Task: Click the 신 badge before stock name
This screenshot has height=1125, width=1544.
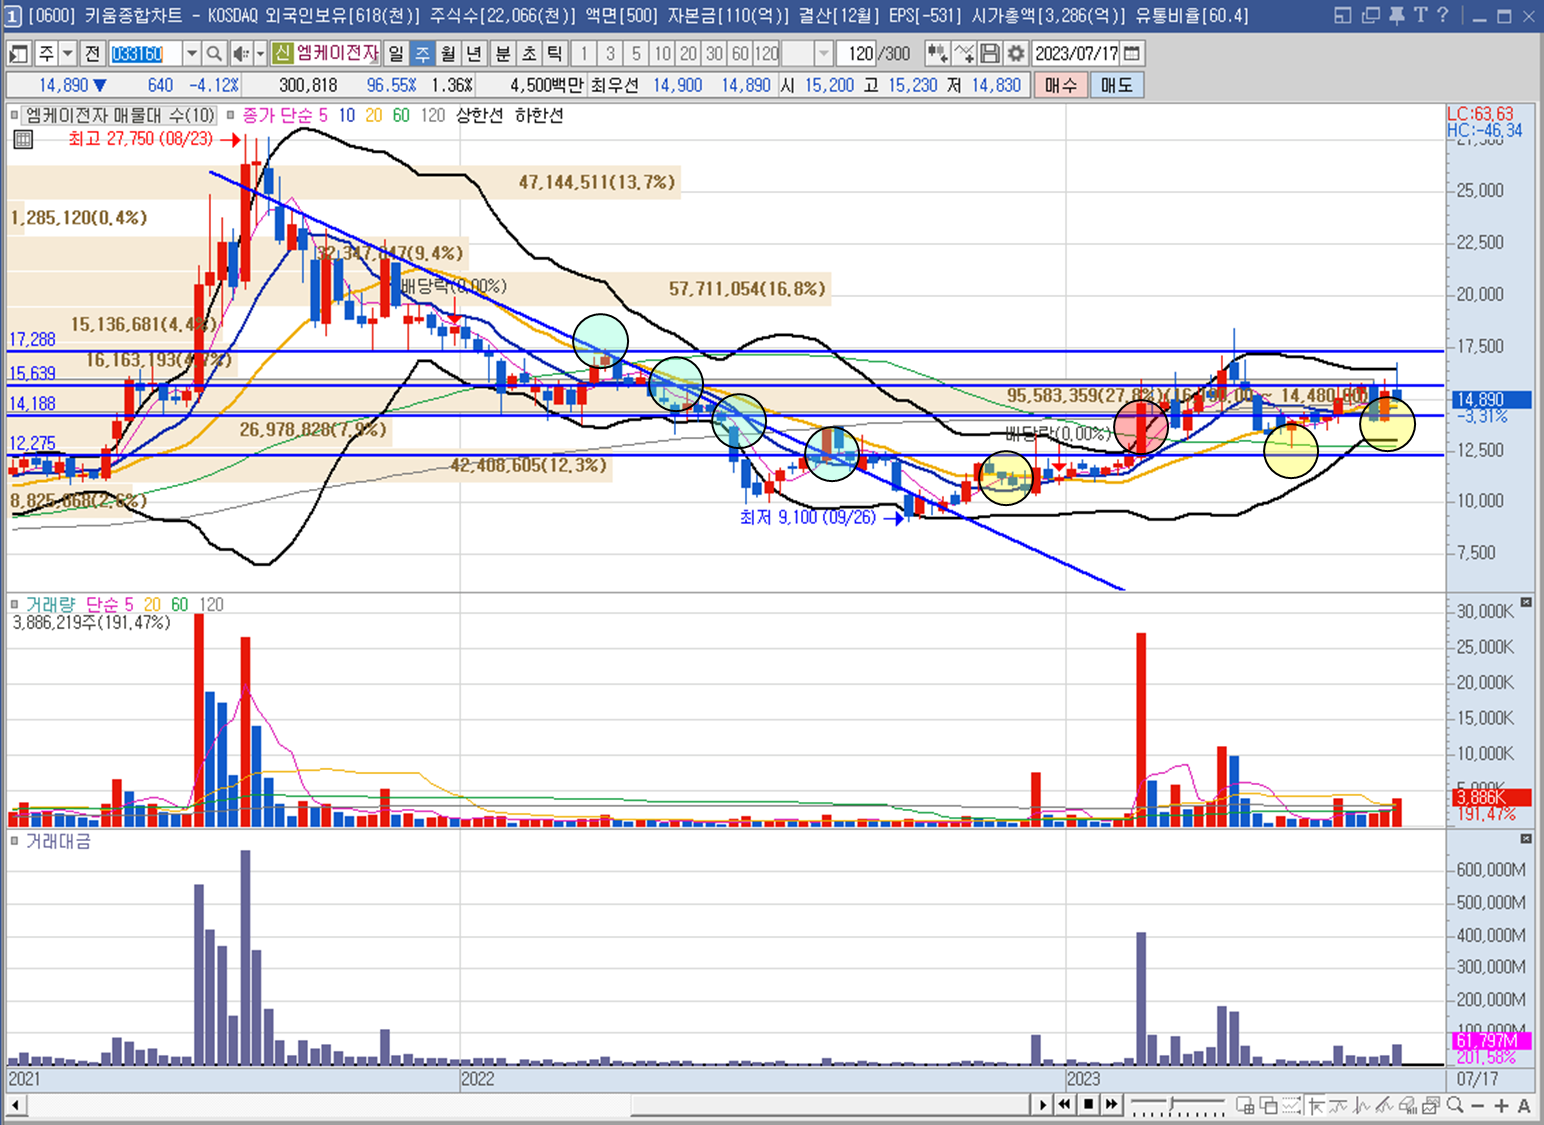Action: point(282,53)
